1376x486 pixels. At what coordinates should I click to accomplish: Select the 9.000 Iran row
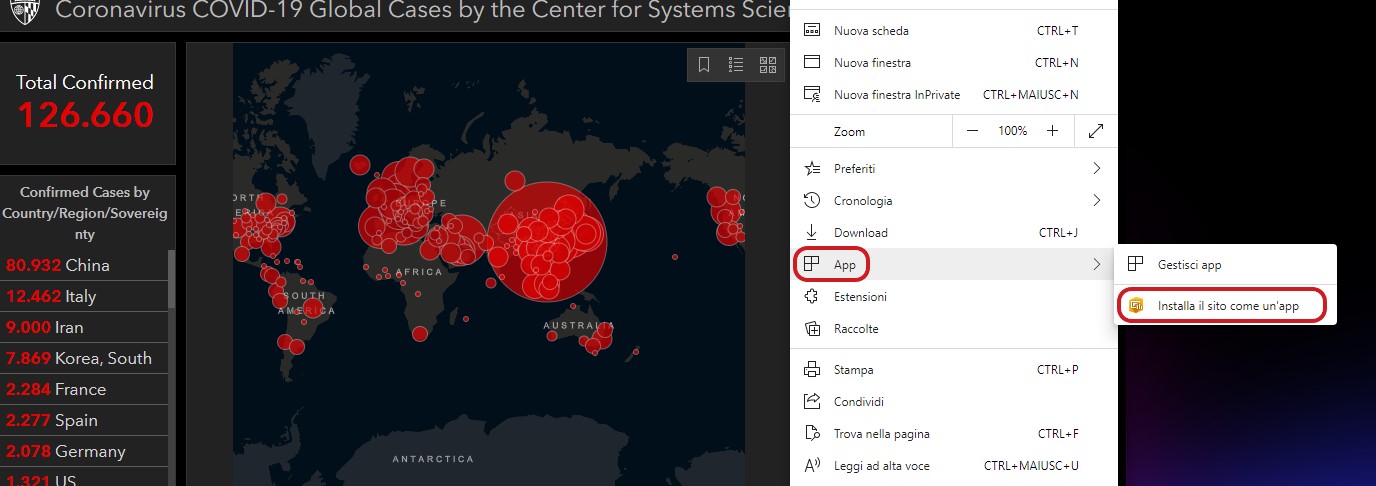pyautogui.click(x=84, y=327)
